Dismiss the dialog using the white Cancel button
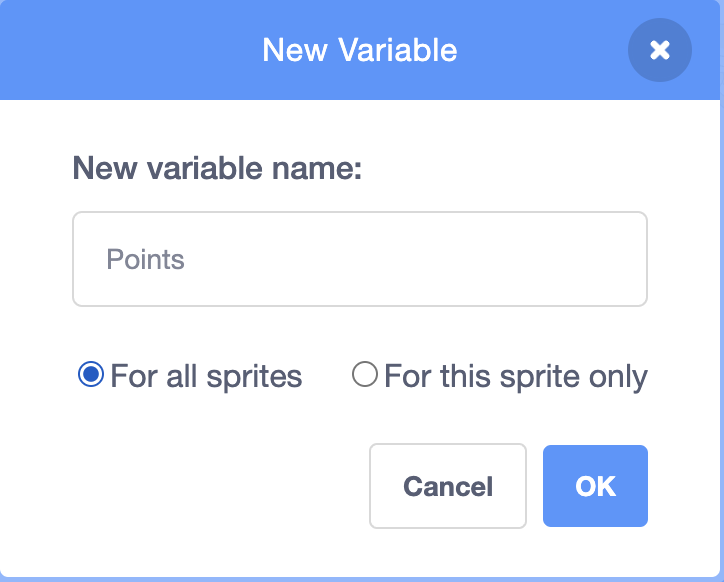Screen dimensions: 724x582 (x=447, y=486)
